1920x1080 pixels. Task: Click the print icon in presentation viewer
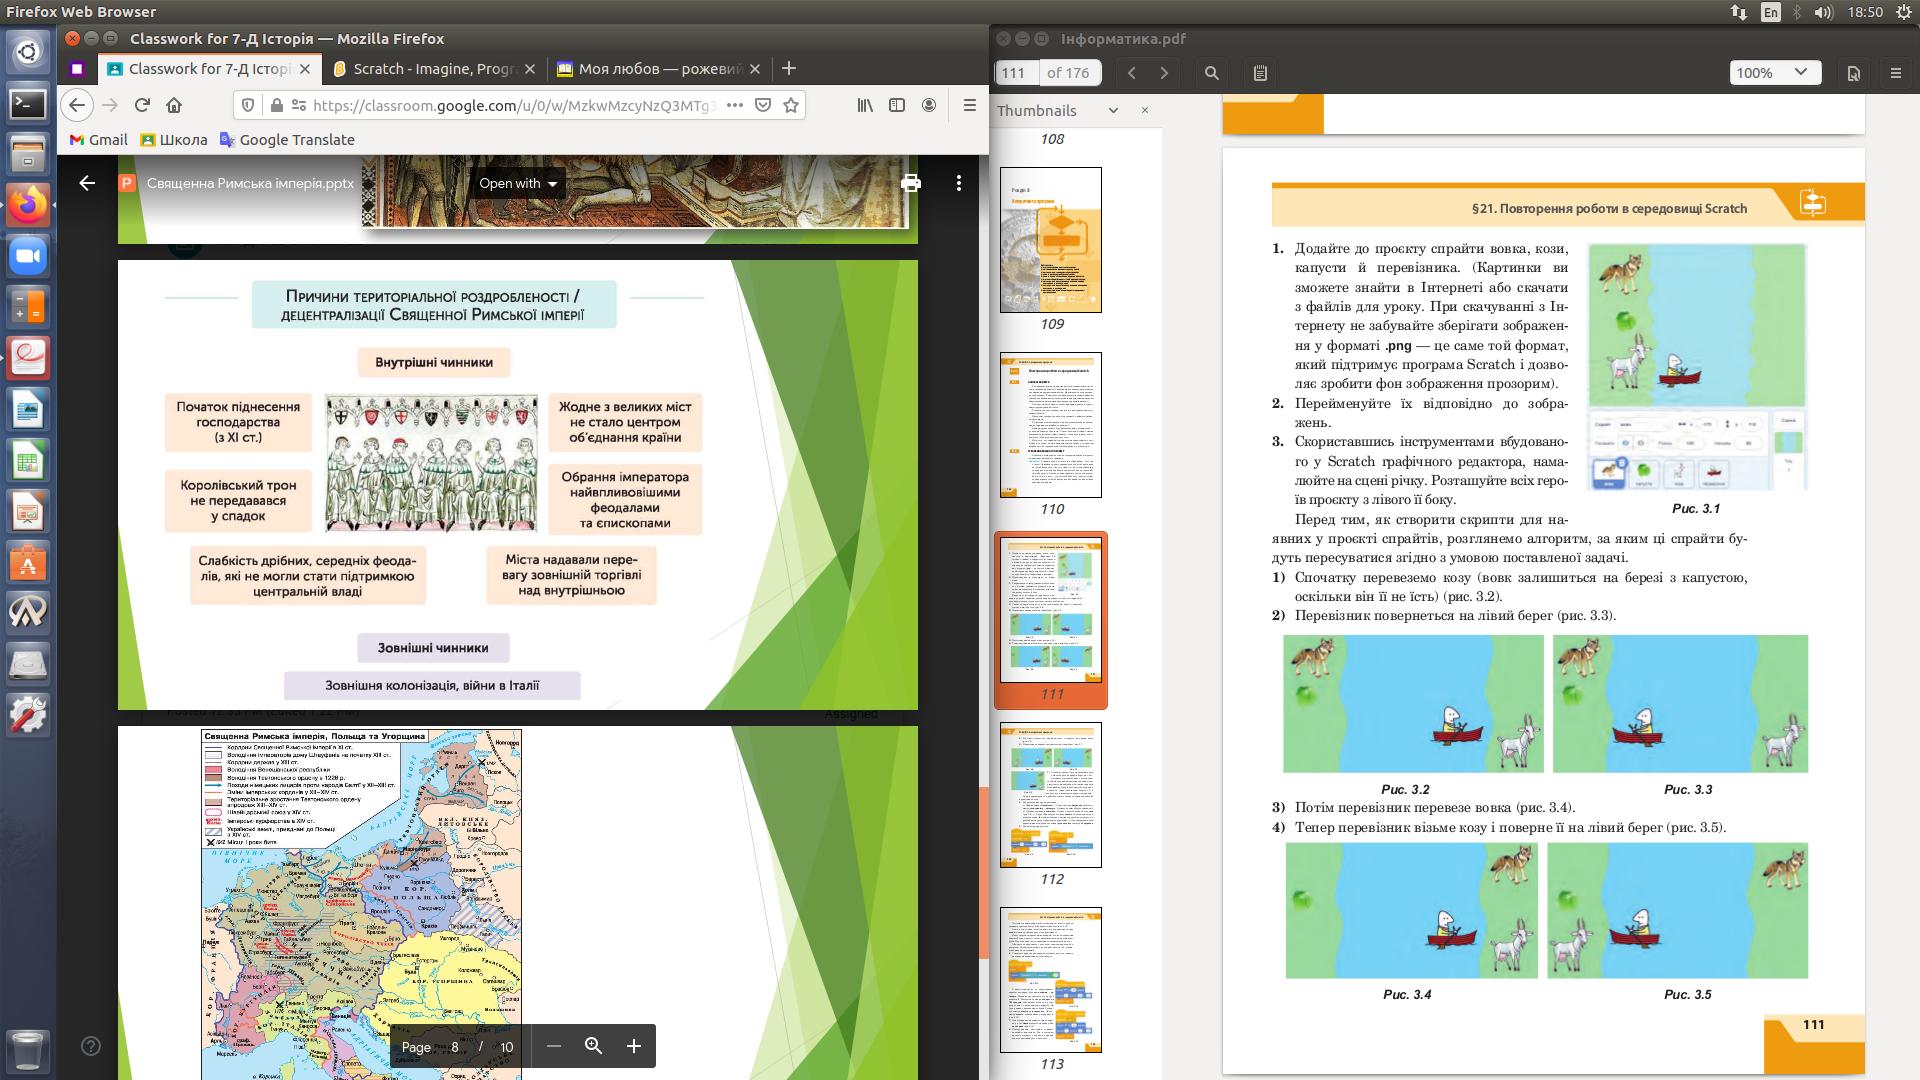[910, 183]
